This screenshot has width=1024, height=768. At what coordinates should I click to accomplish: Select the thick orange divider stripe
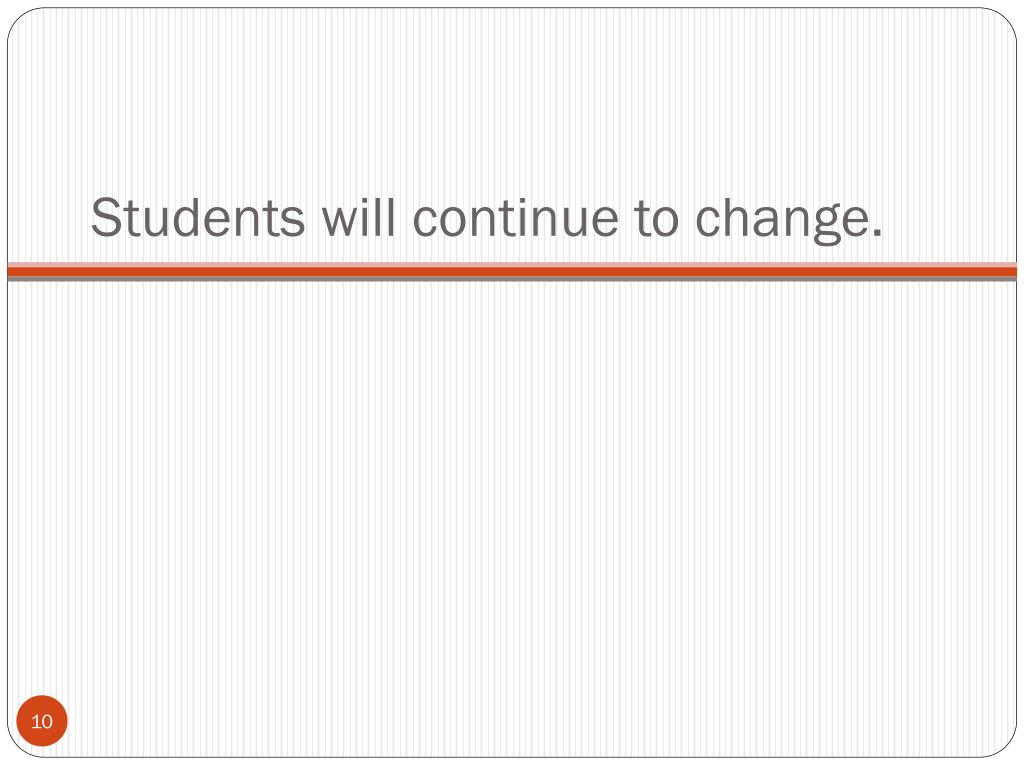click(512, 272)
